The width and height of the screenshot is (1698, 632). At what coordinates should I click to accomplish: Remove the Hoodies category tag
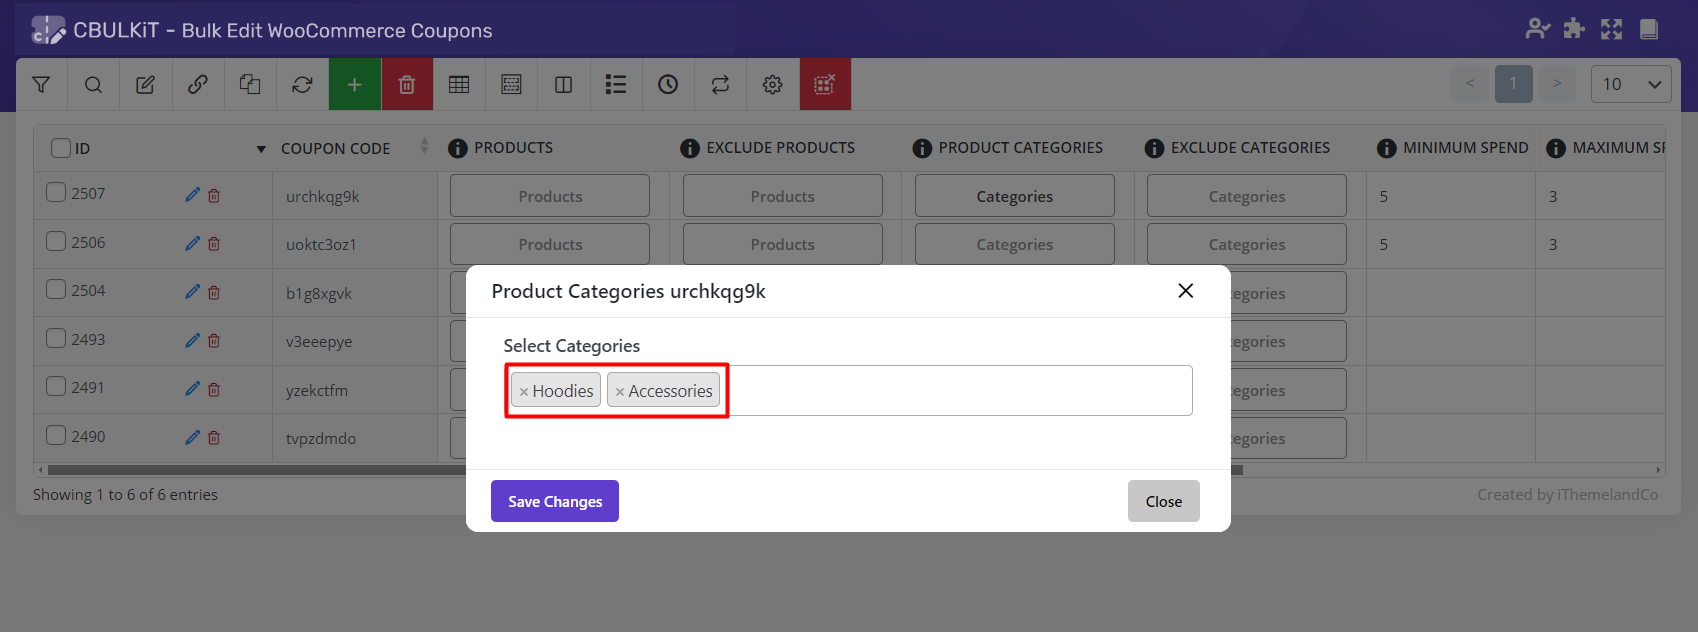(524, 392)
